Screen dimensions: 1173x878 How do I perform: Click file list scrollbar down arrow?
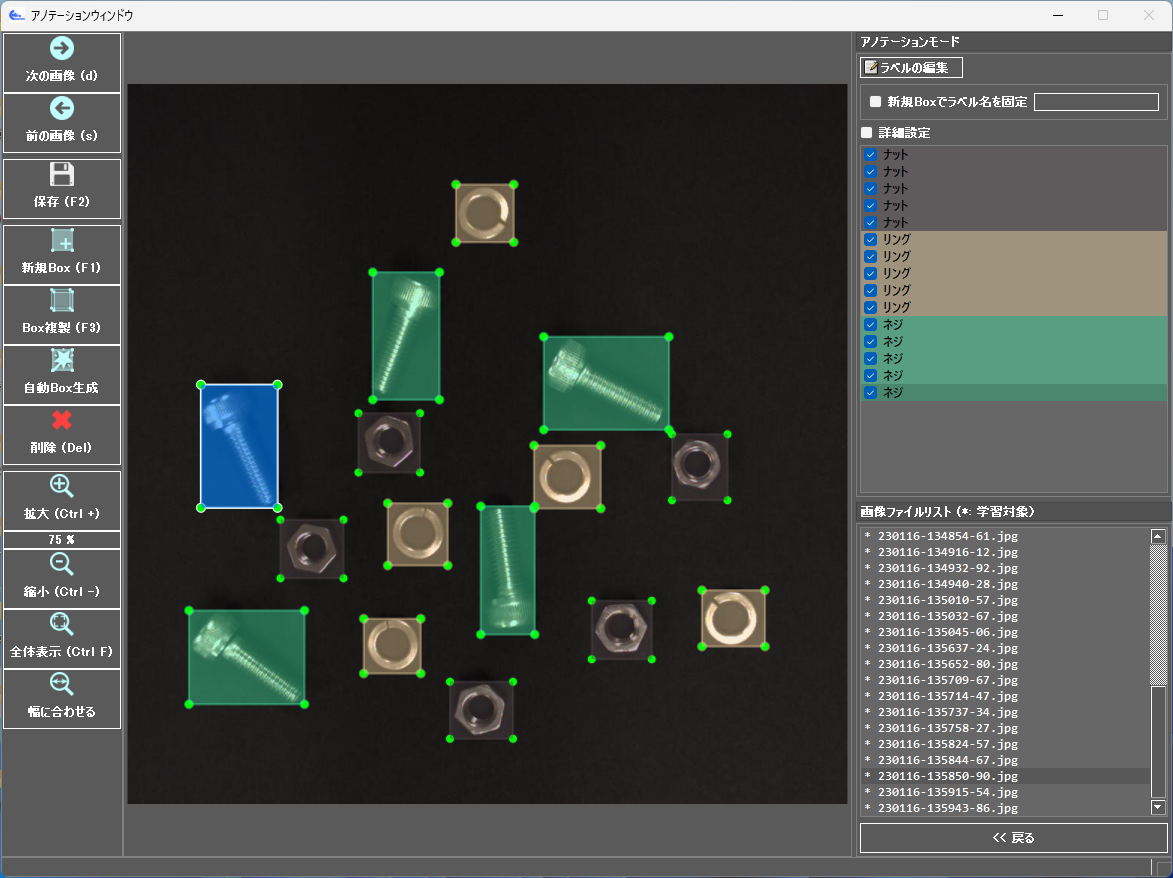pyautogui.click(x=1158, y=807)
